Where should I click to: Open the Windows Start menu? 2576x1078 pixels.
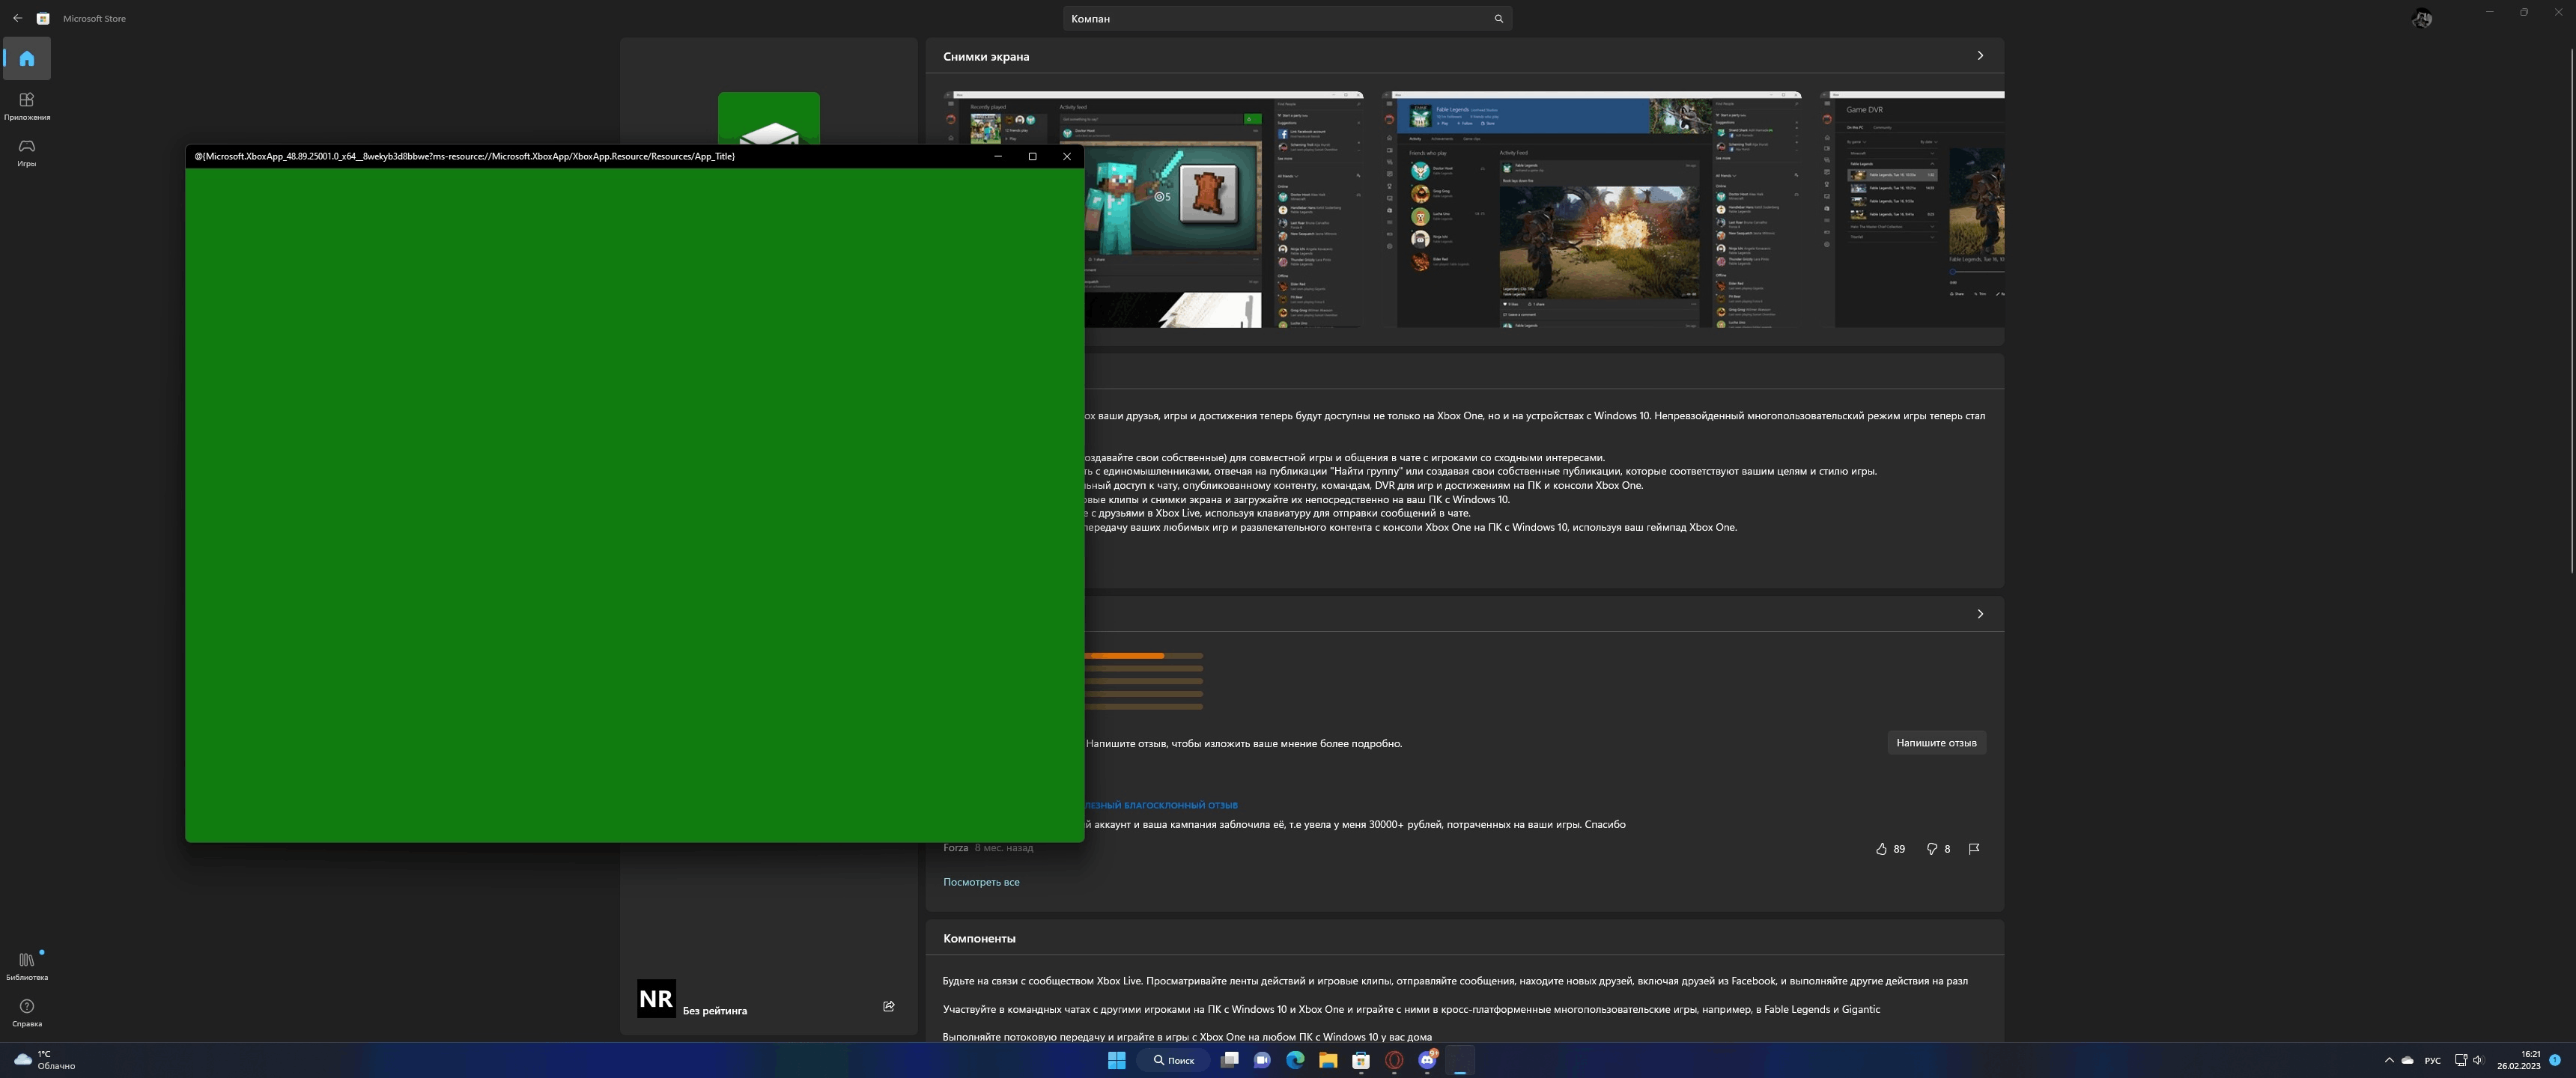(x=1117, y=1060)
